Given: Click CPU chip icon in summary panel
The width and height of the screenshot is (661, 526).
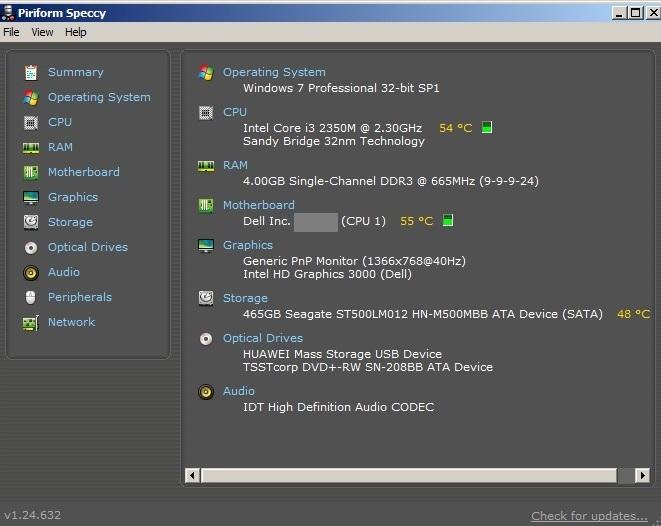Looking at the screenshot, I should 206,113.
